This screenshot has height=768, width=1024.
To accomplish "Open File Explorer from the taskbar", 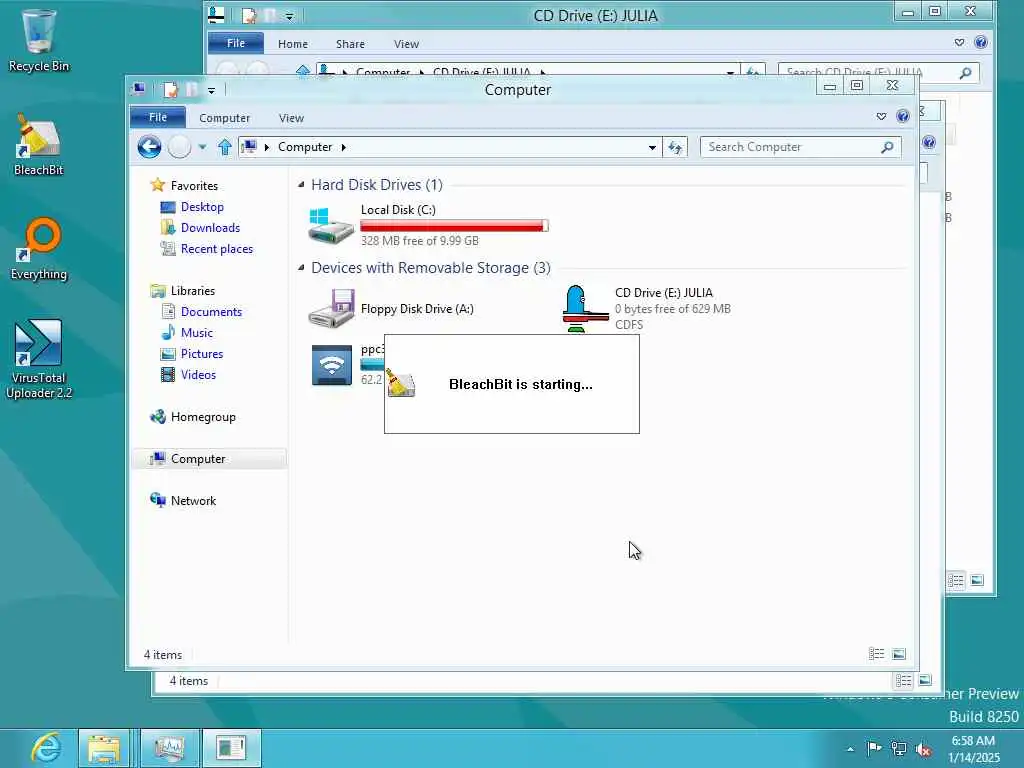I will pyautogui.click(x=104, y=748).
